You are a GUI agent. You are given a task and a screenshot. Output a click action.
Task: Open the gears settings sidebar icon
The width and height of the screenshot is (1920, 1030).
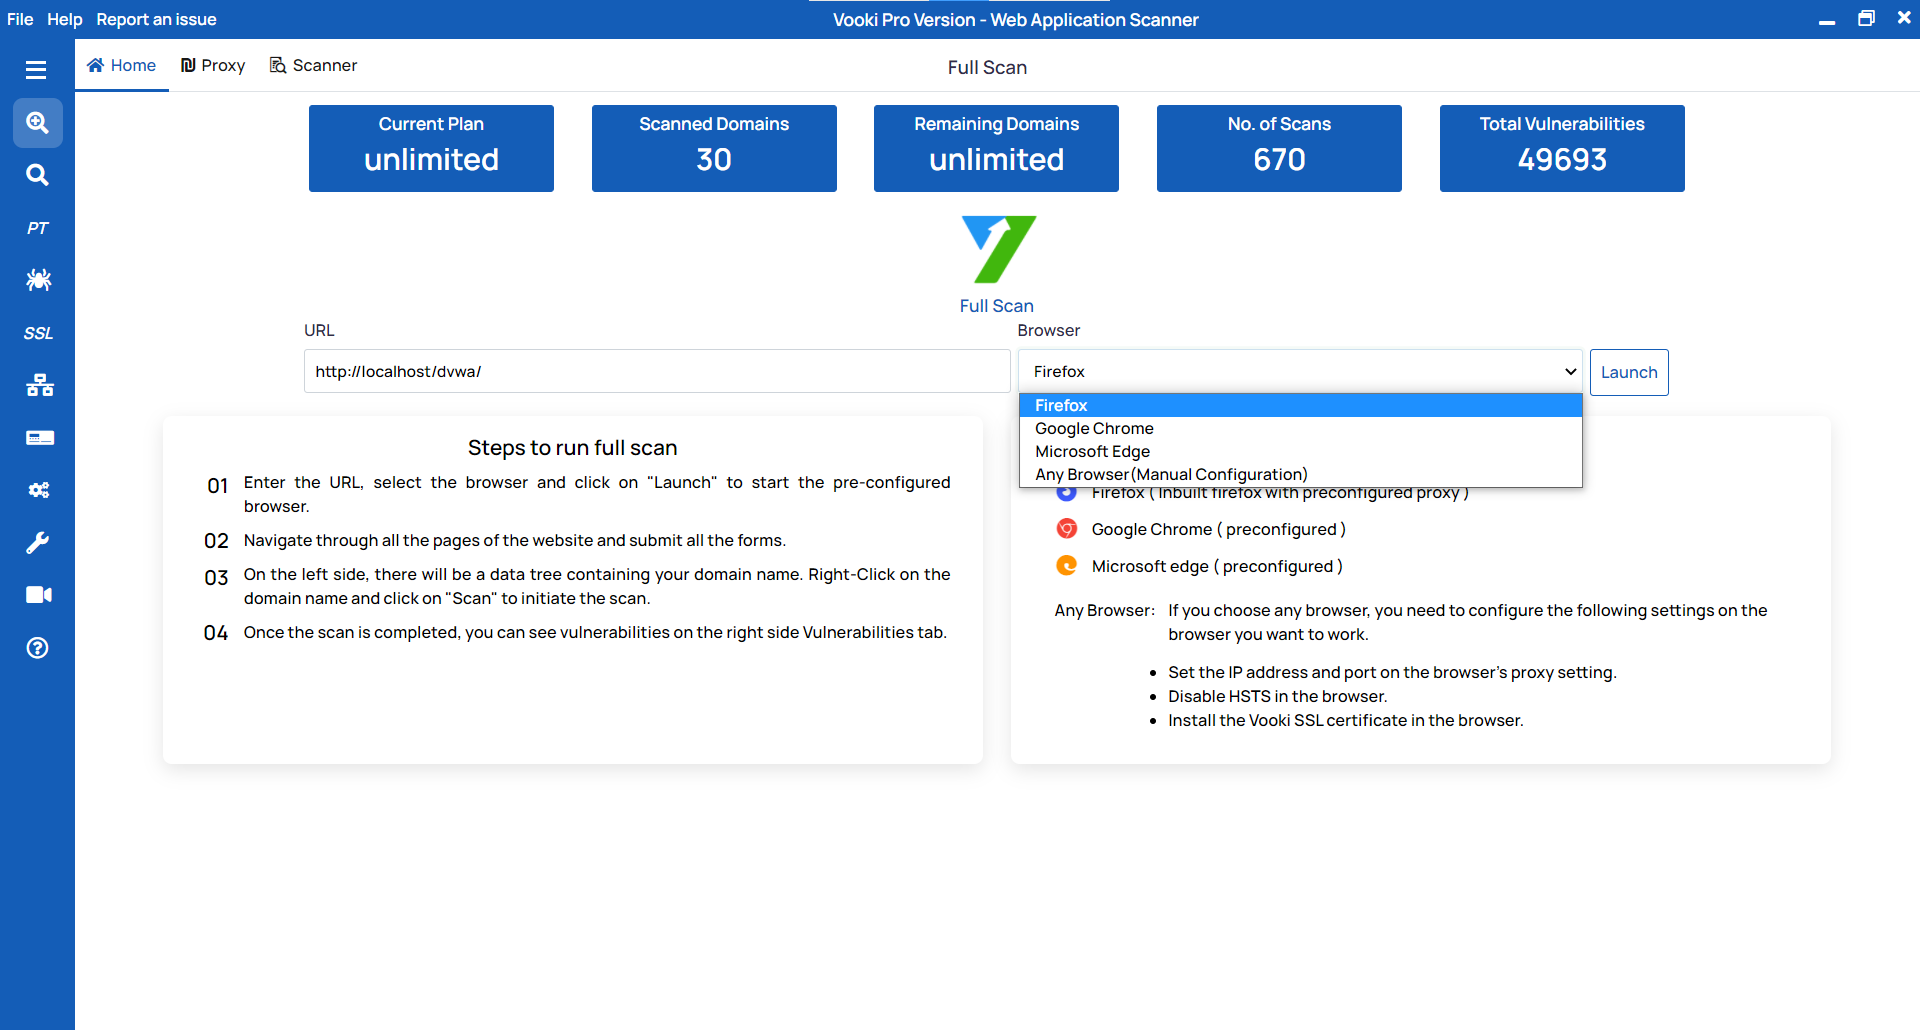pyautogui.click(x=38, y=490)
